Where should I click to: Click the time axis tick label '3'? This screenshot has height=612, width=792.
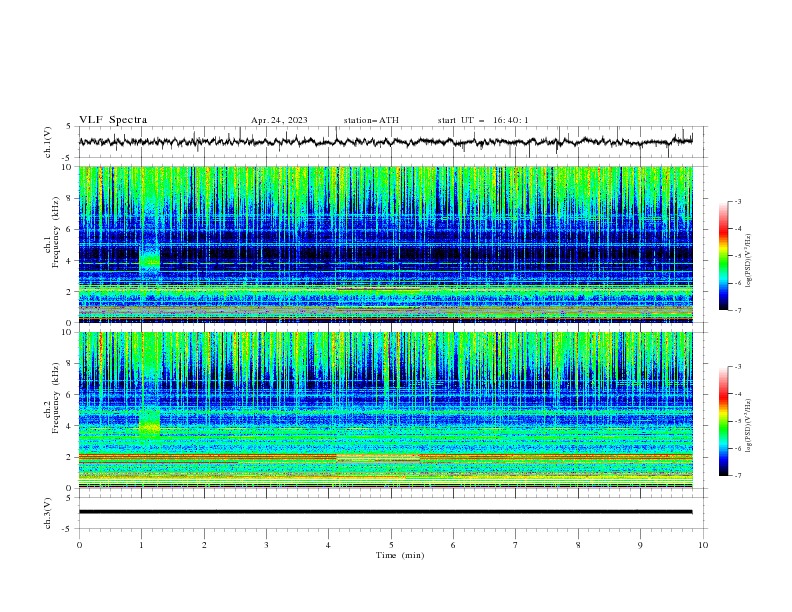click(x=266, y=545)
